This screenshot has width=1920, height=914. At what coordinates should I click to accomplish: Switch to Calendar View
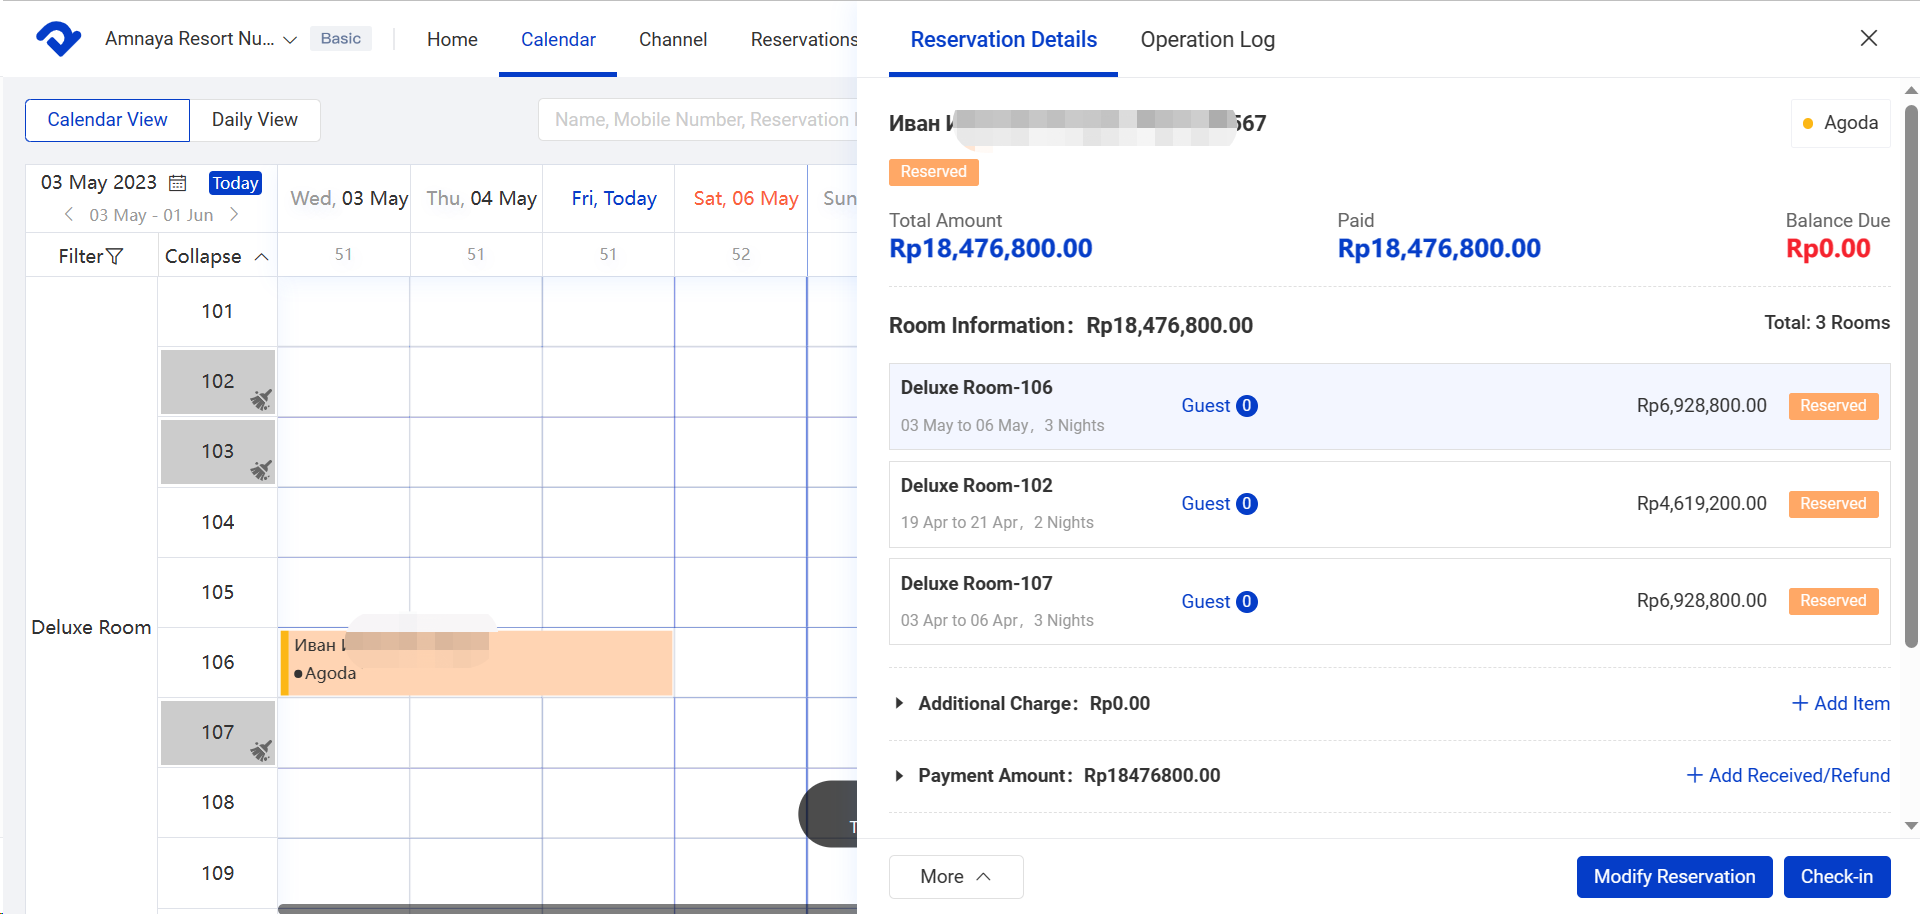click(x=107, y=120)
